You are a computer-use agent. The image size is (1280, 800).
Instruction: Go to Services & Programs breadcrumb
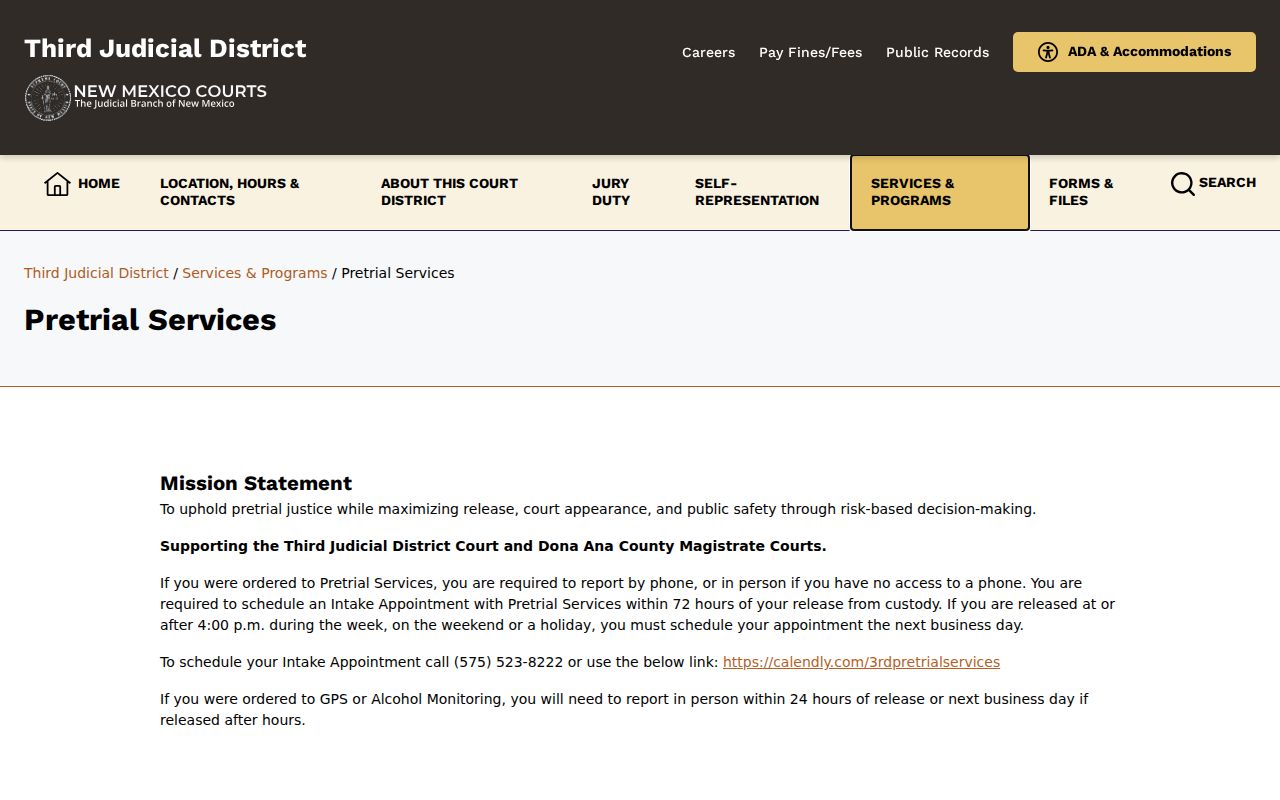(255, 273)
